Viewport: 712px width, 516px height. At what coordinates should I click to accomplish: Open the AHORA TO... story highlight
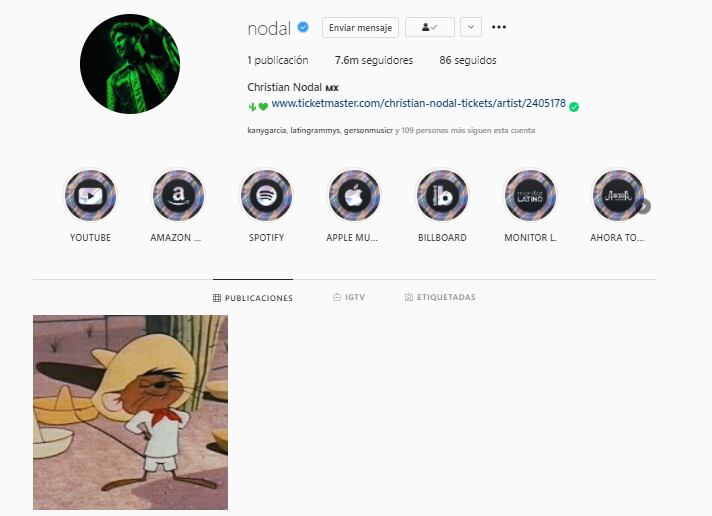[x=618, y=196]
